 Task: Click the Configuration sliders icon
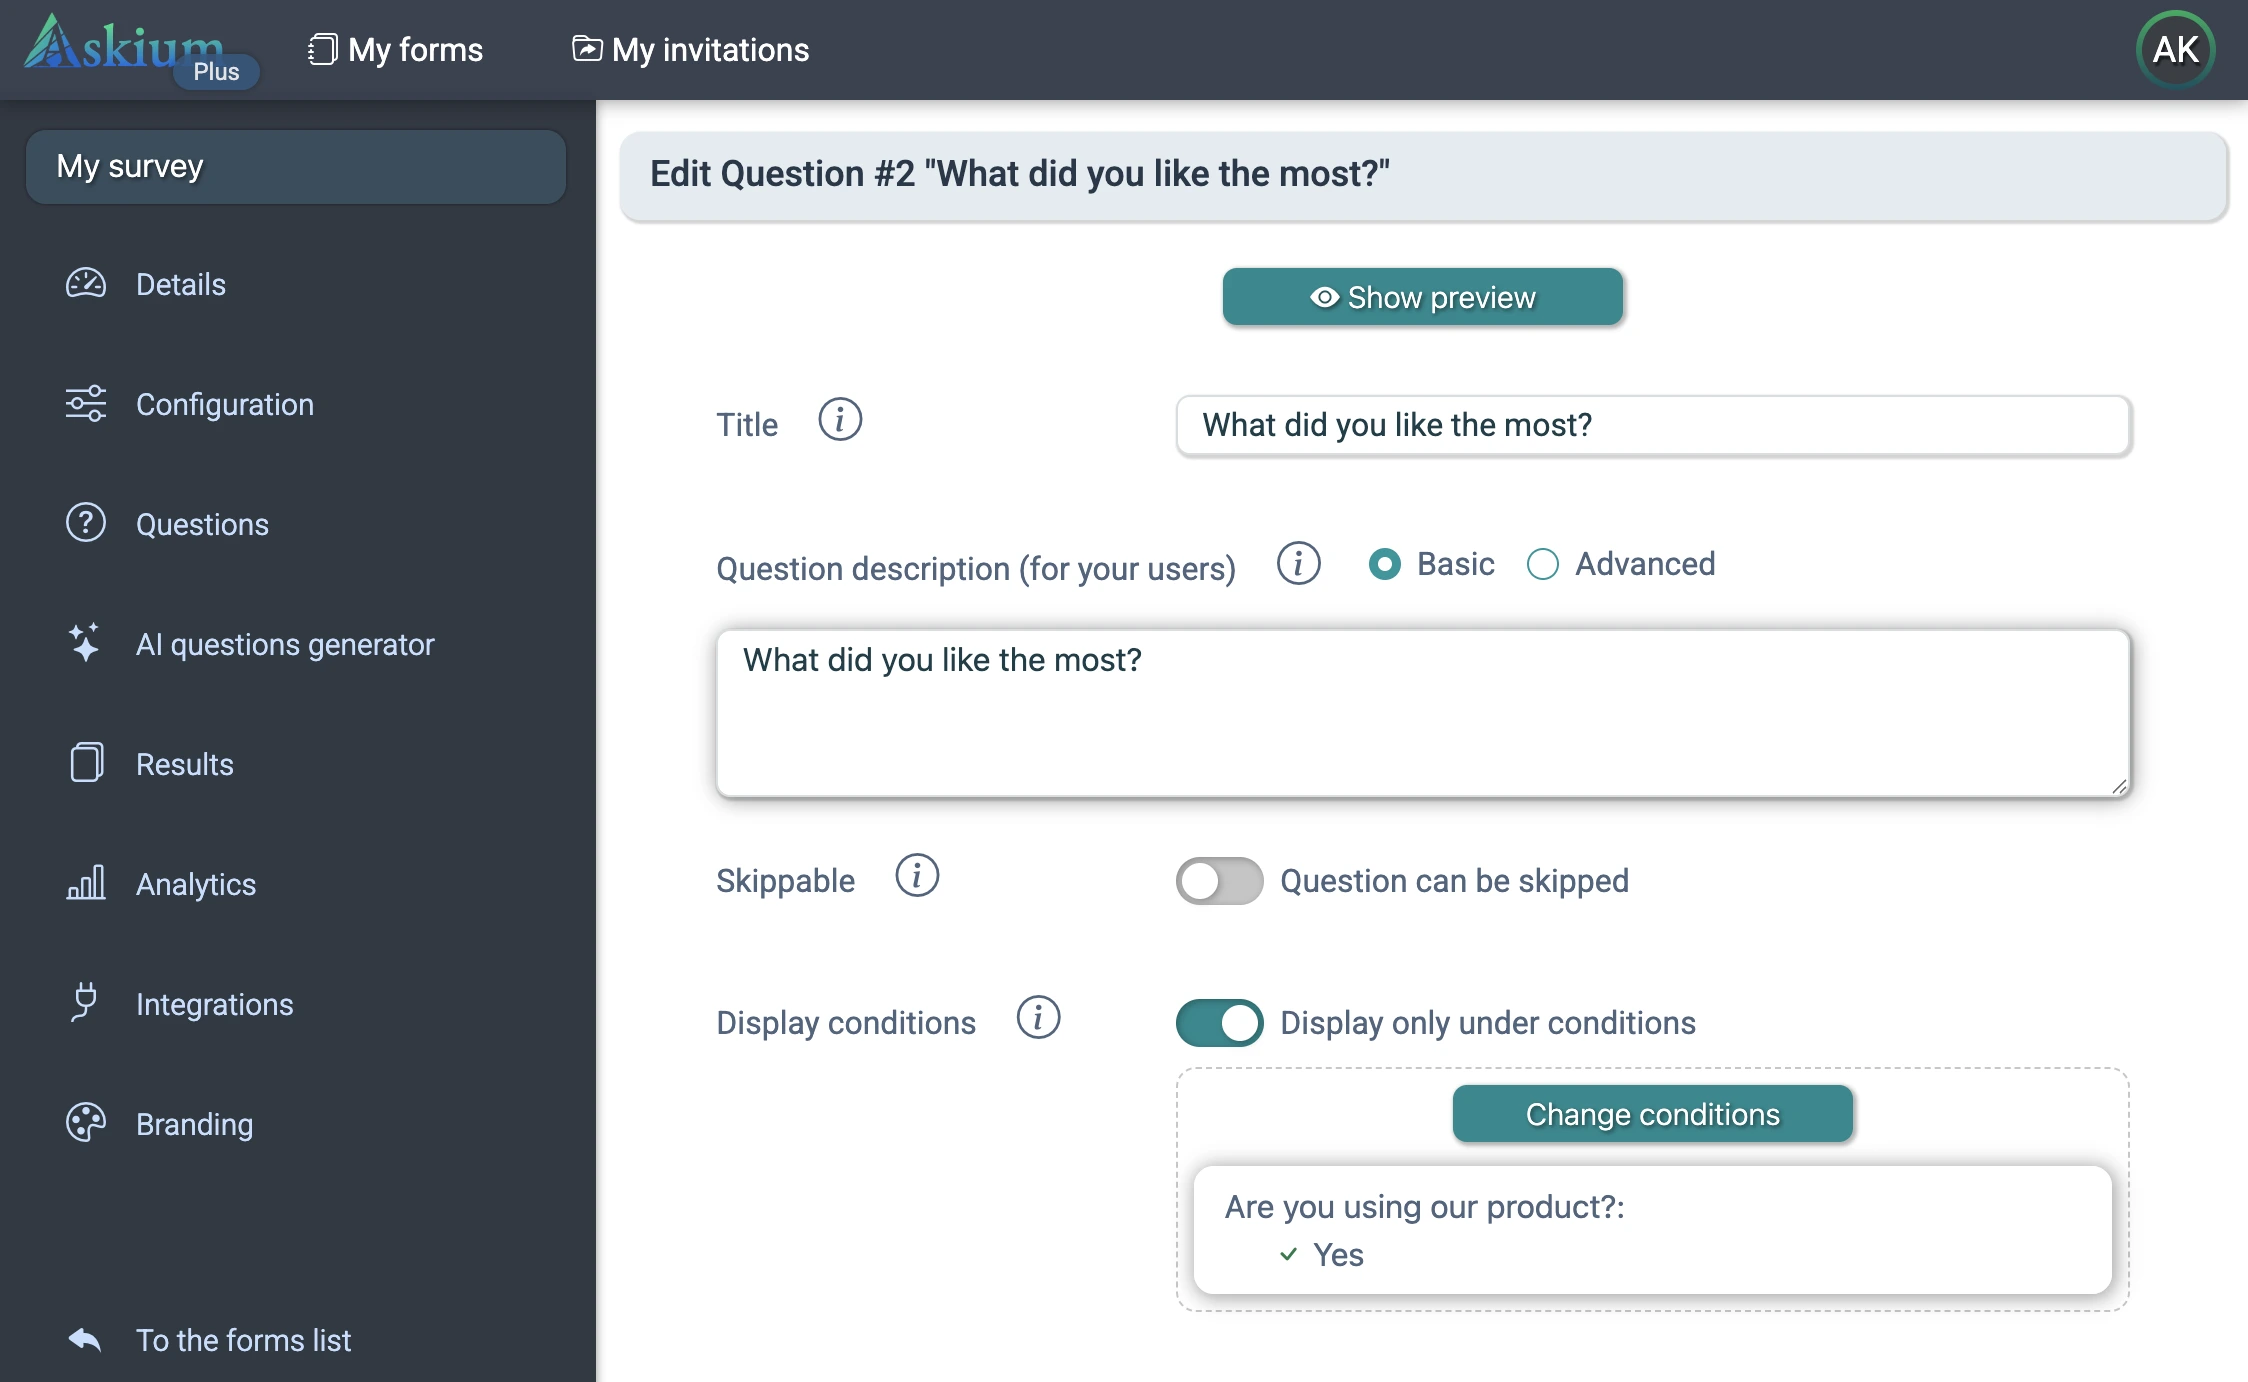click(x=86, y=404)
